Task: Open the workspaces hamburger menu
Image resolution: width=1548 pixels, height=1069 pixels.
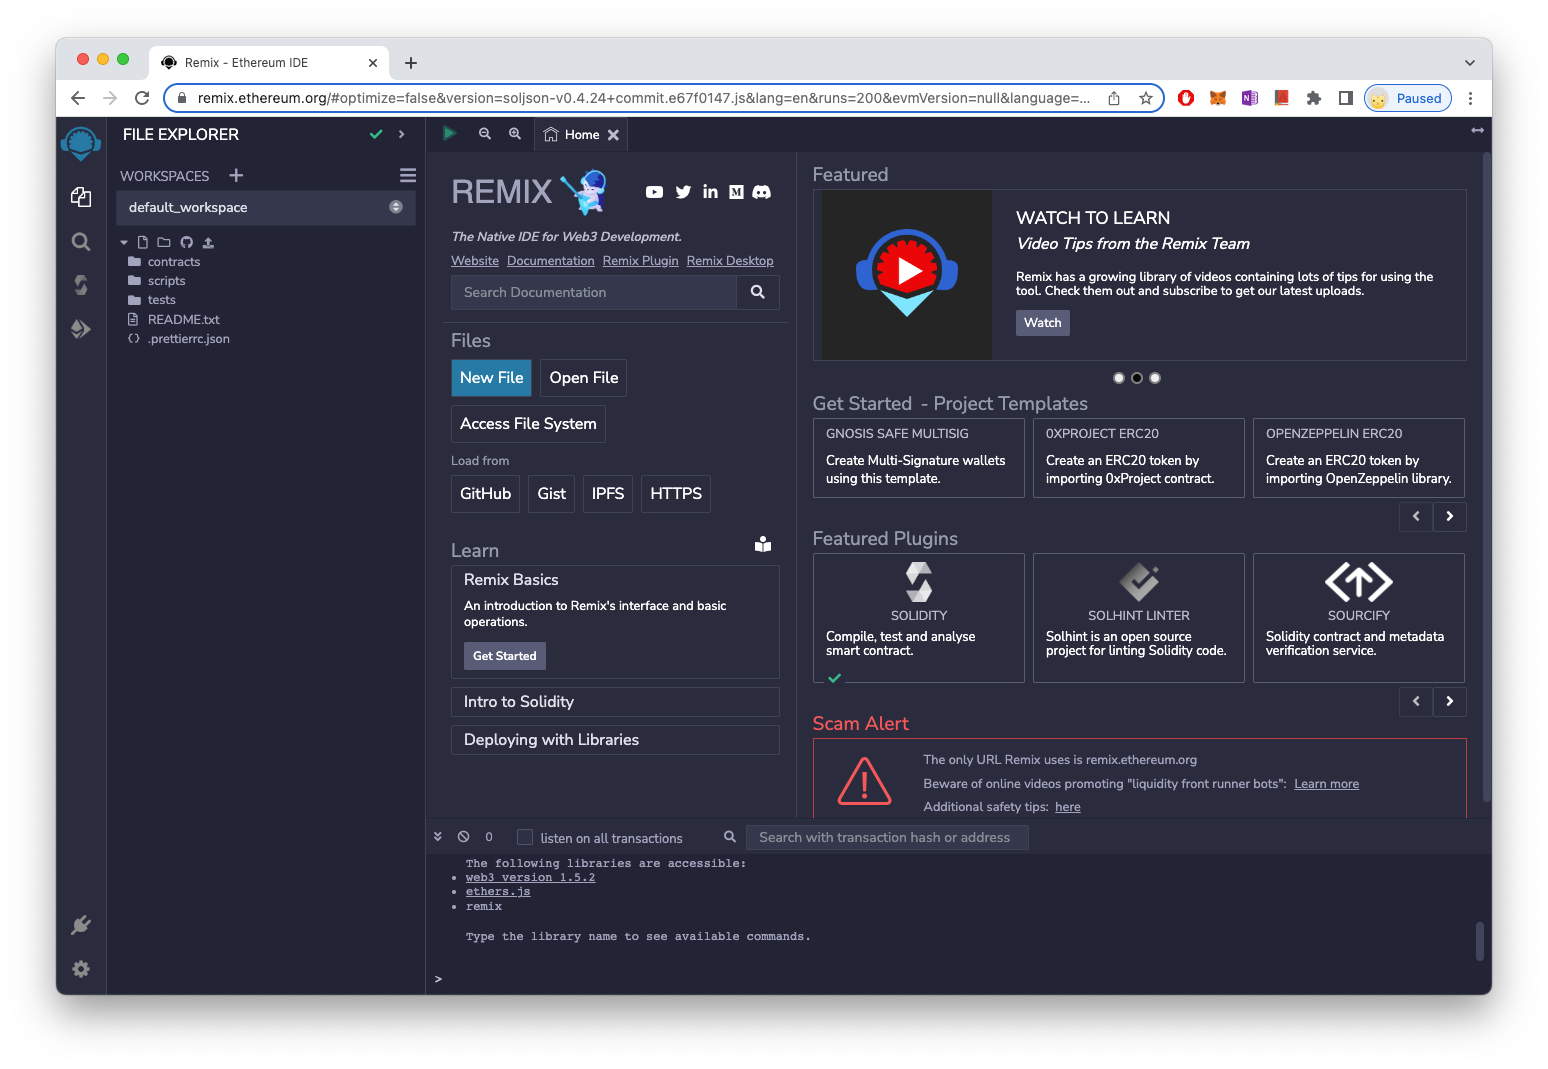Action: tap(407, 176)
